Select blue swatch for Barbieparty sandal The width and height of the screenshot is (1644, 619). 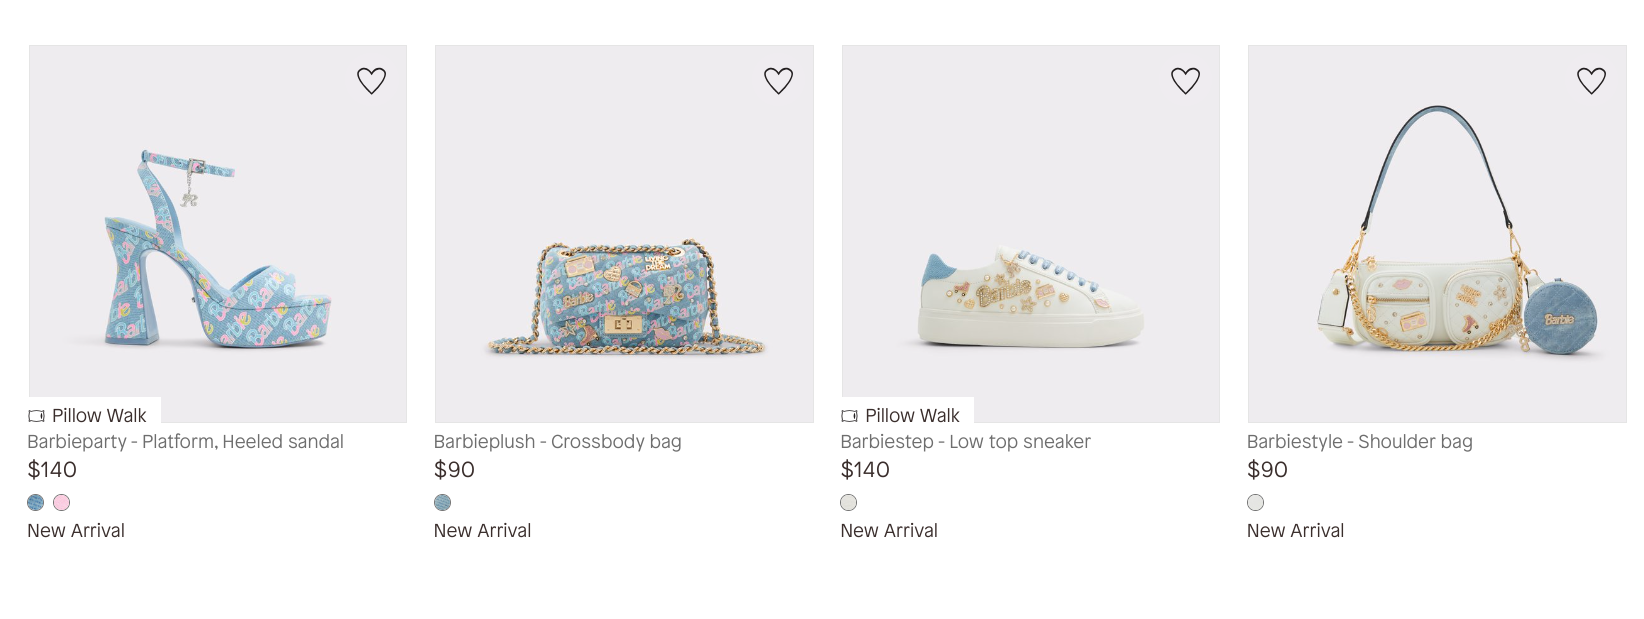36,503
